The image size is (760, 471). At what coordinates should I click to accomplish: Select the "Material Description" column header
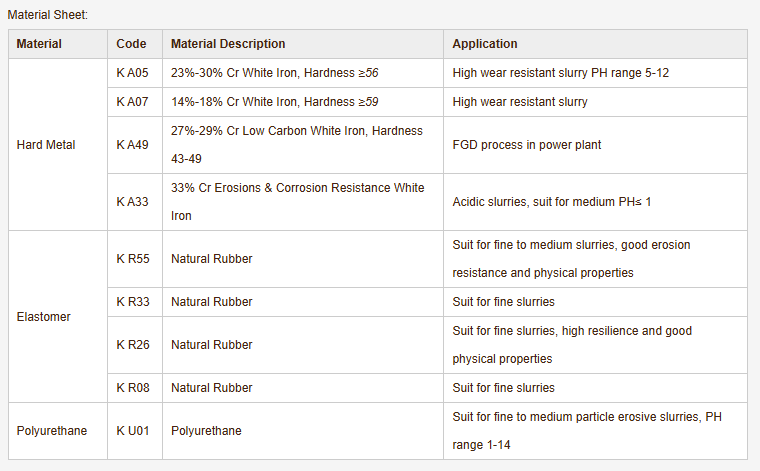(228, 44)
